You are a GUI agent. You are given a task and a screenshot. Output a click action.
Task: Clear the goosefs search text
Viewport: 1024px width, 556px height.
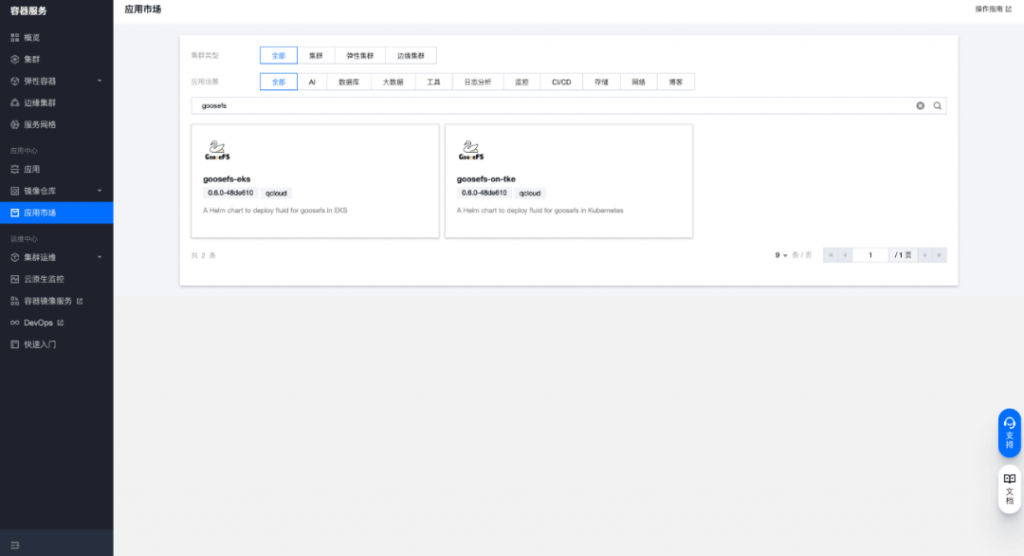pos(920,105)
